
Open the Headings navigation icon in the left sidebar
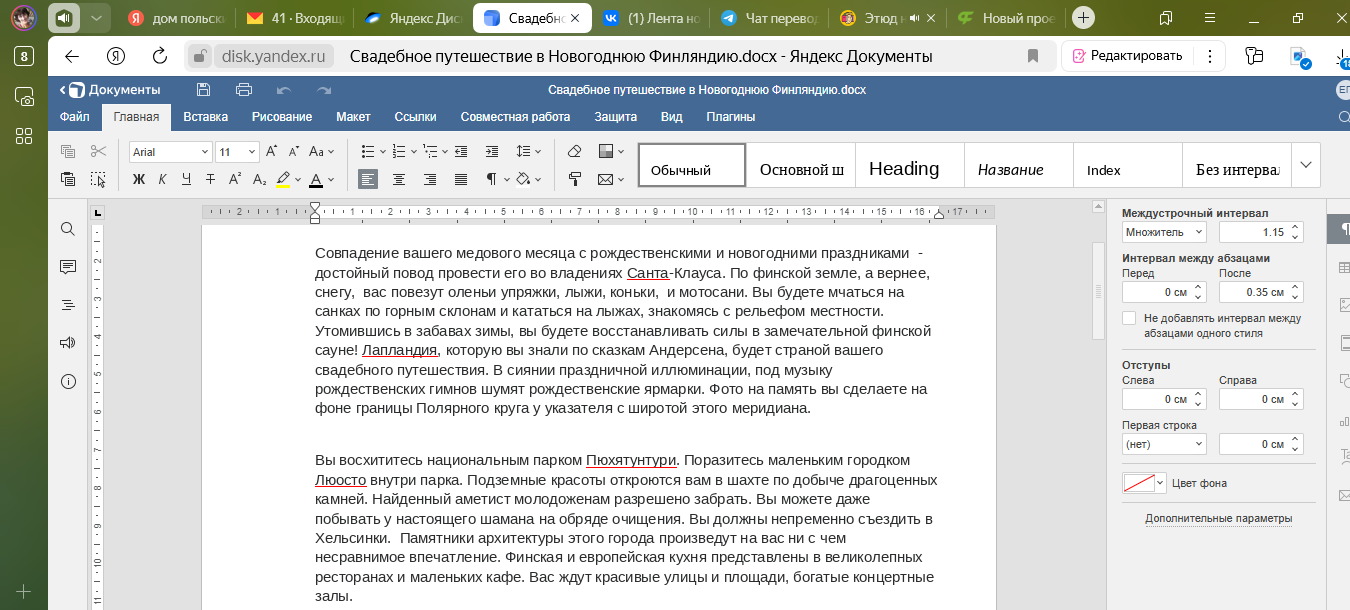coord(68,305)
